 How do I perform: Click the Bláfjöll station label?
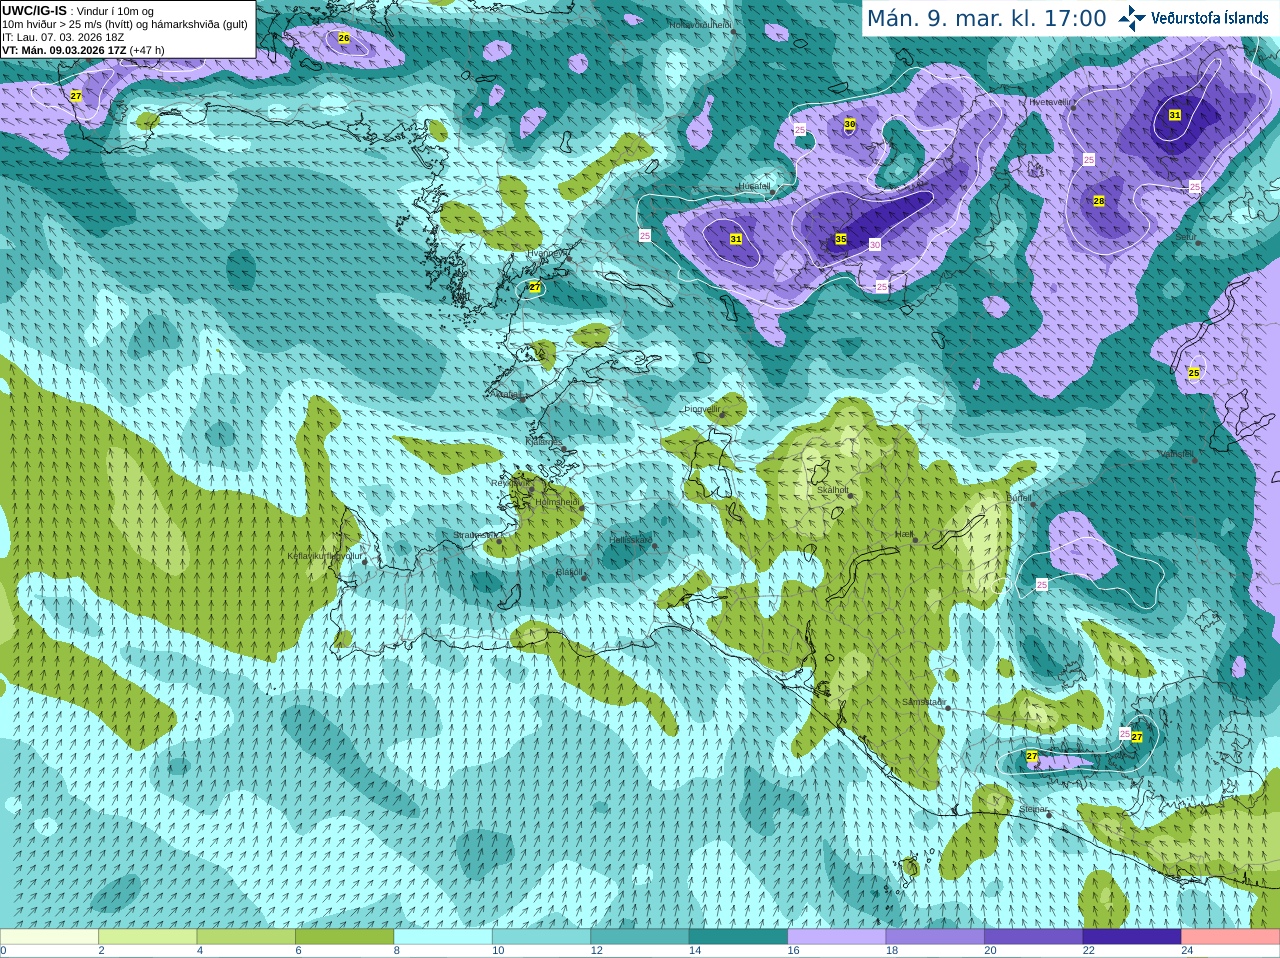[569, 572]
